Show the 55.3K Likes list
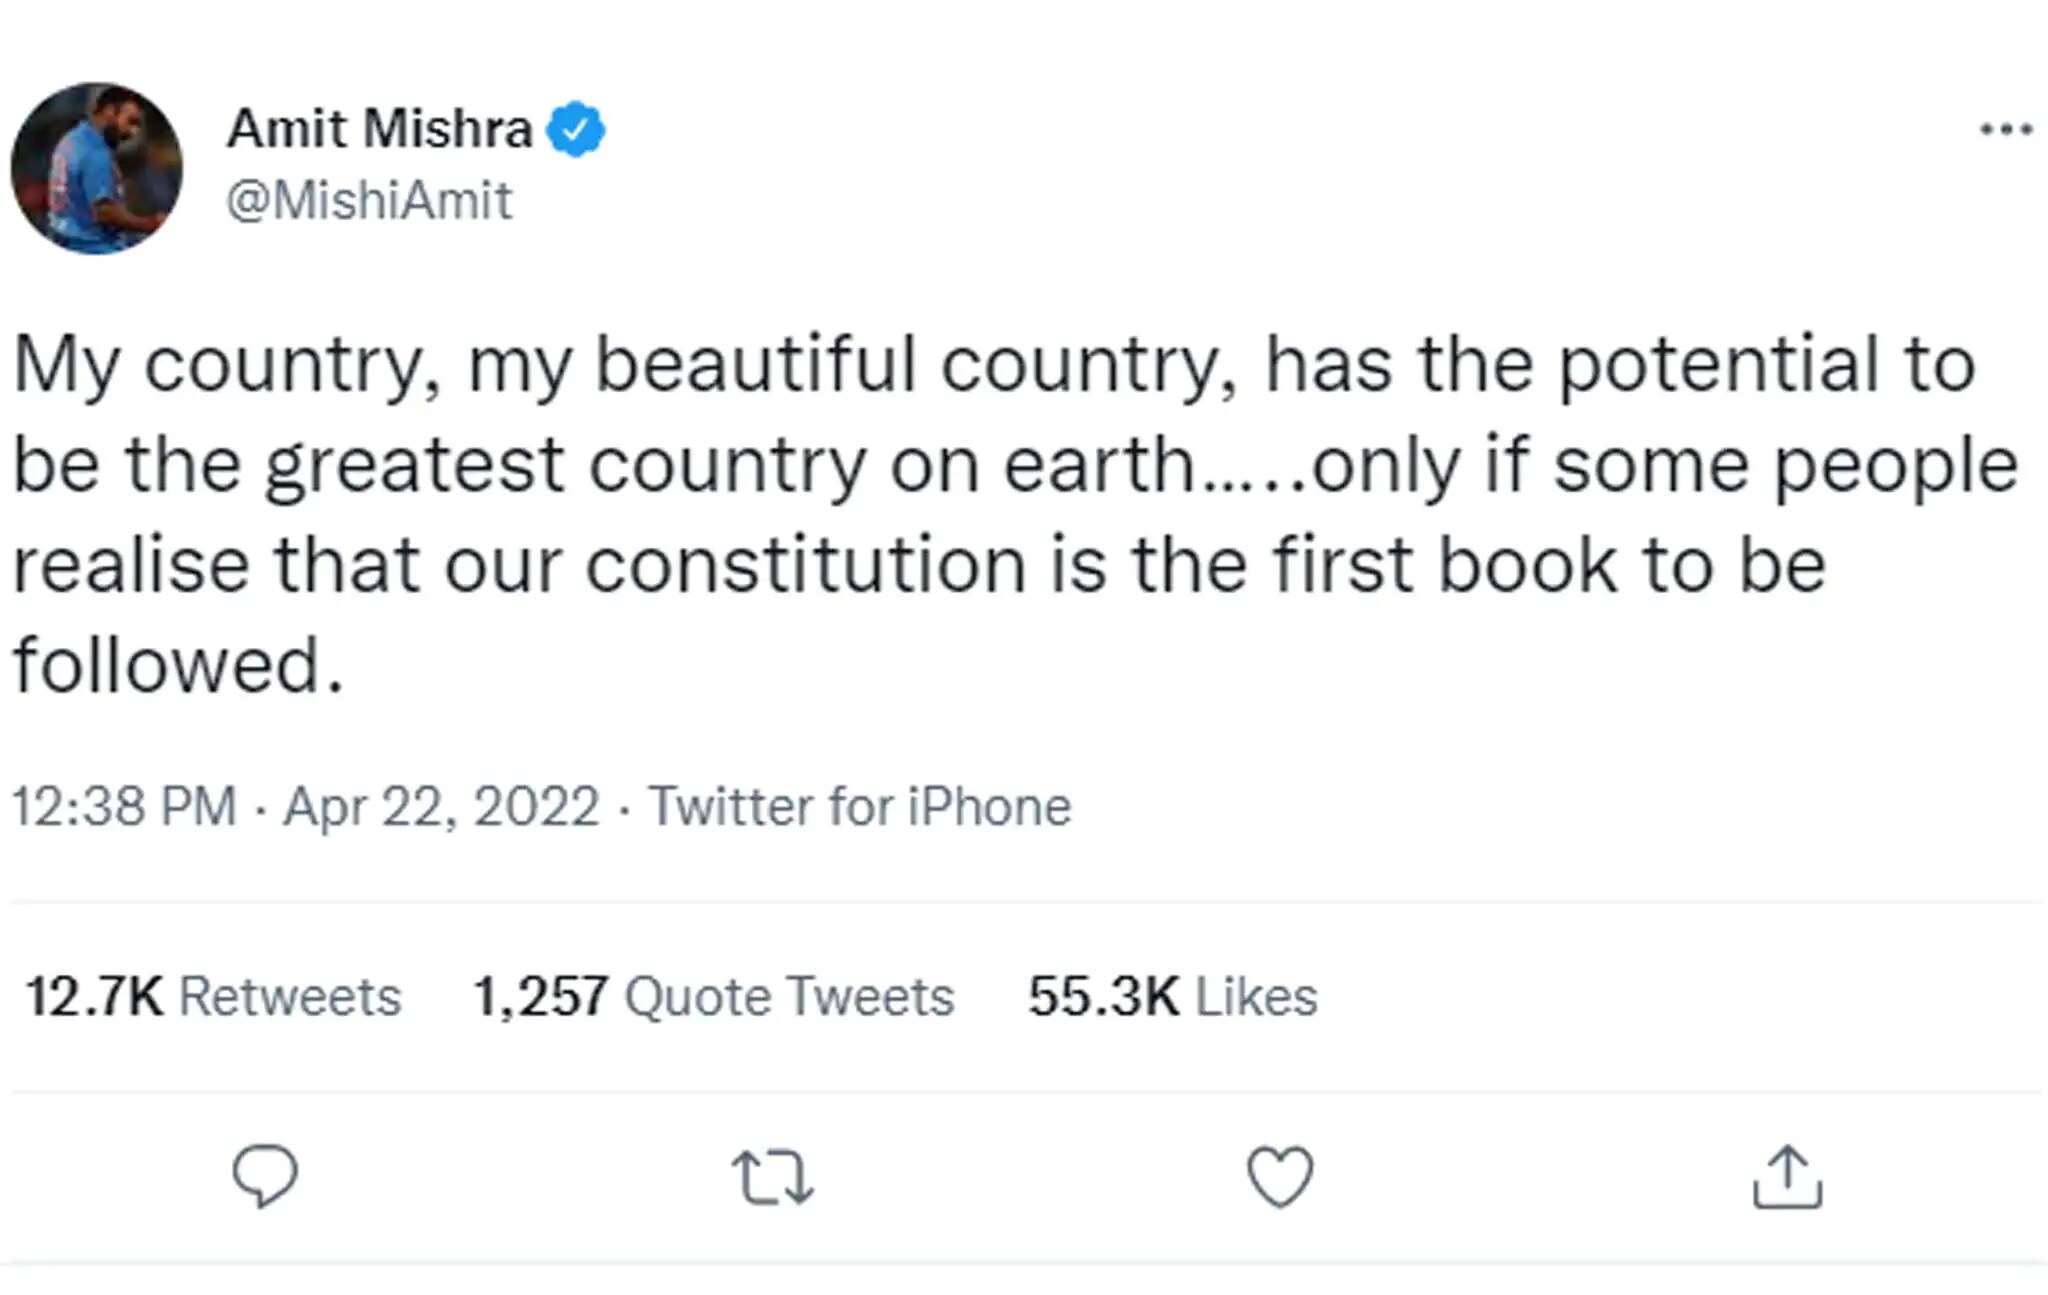The image size is (2048, 1295). point(1173,997)
